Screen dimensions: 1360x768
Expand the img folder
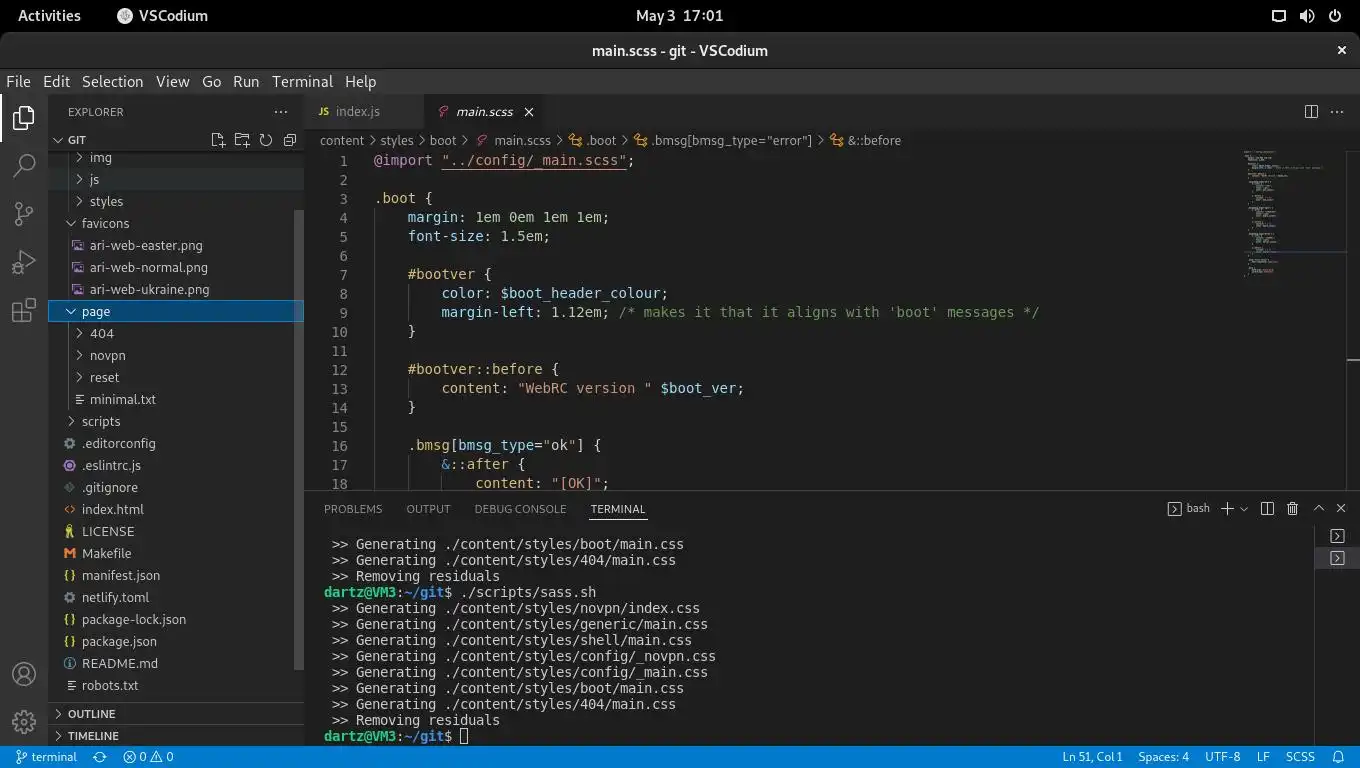pyautogui.click(x=176, y=157)
